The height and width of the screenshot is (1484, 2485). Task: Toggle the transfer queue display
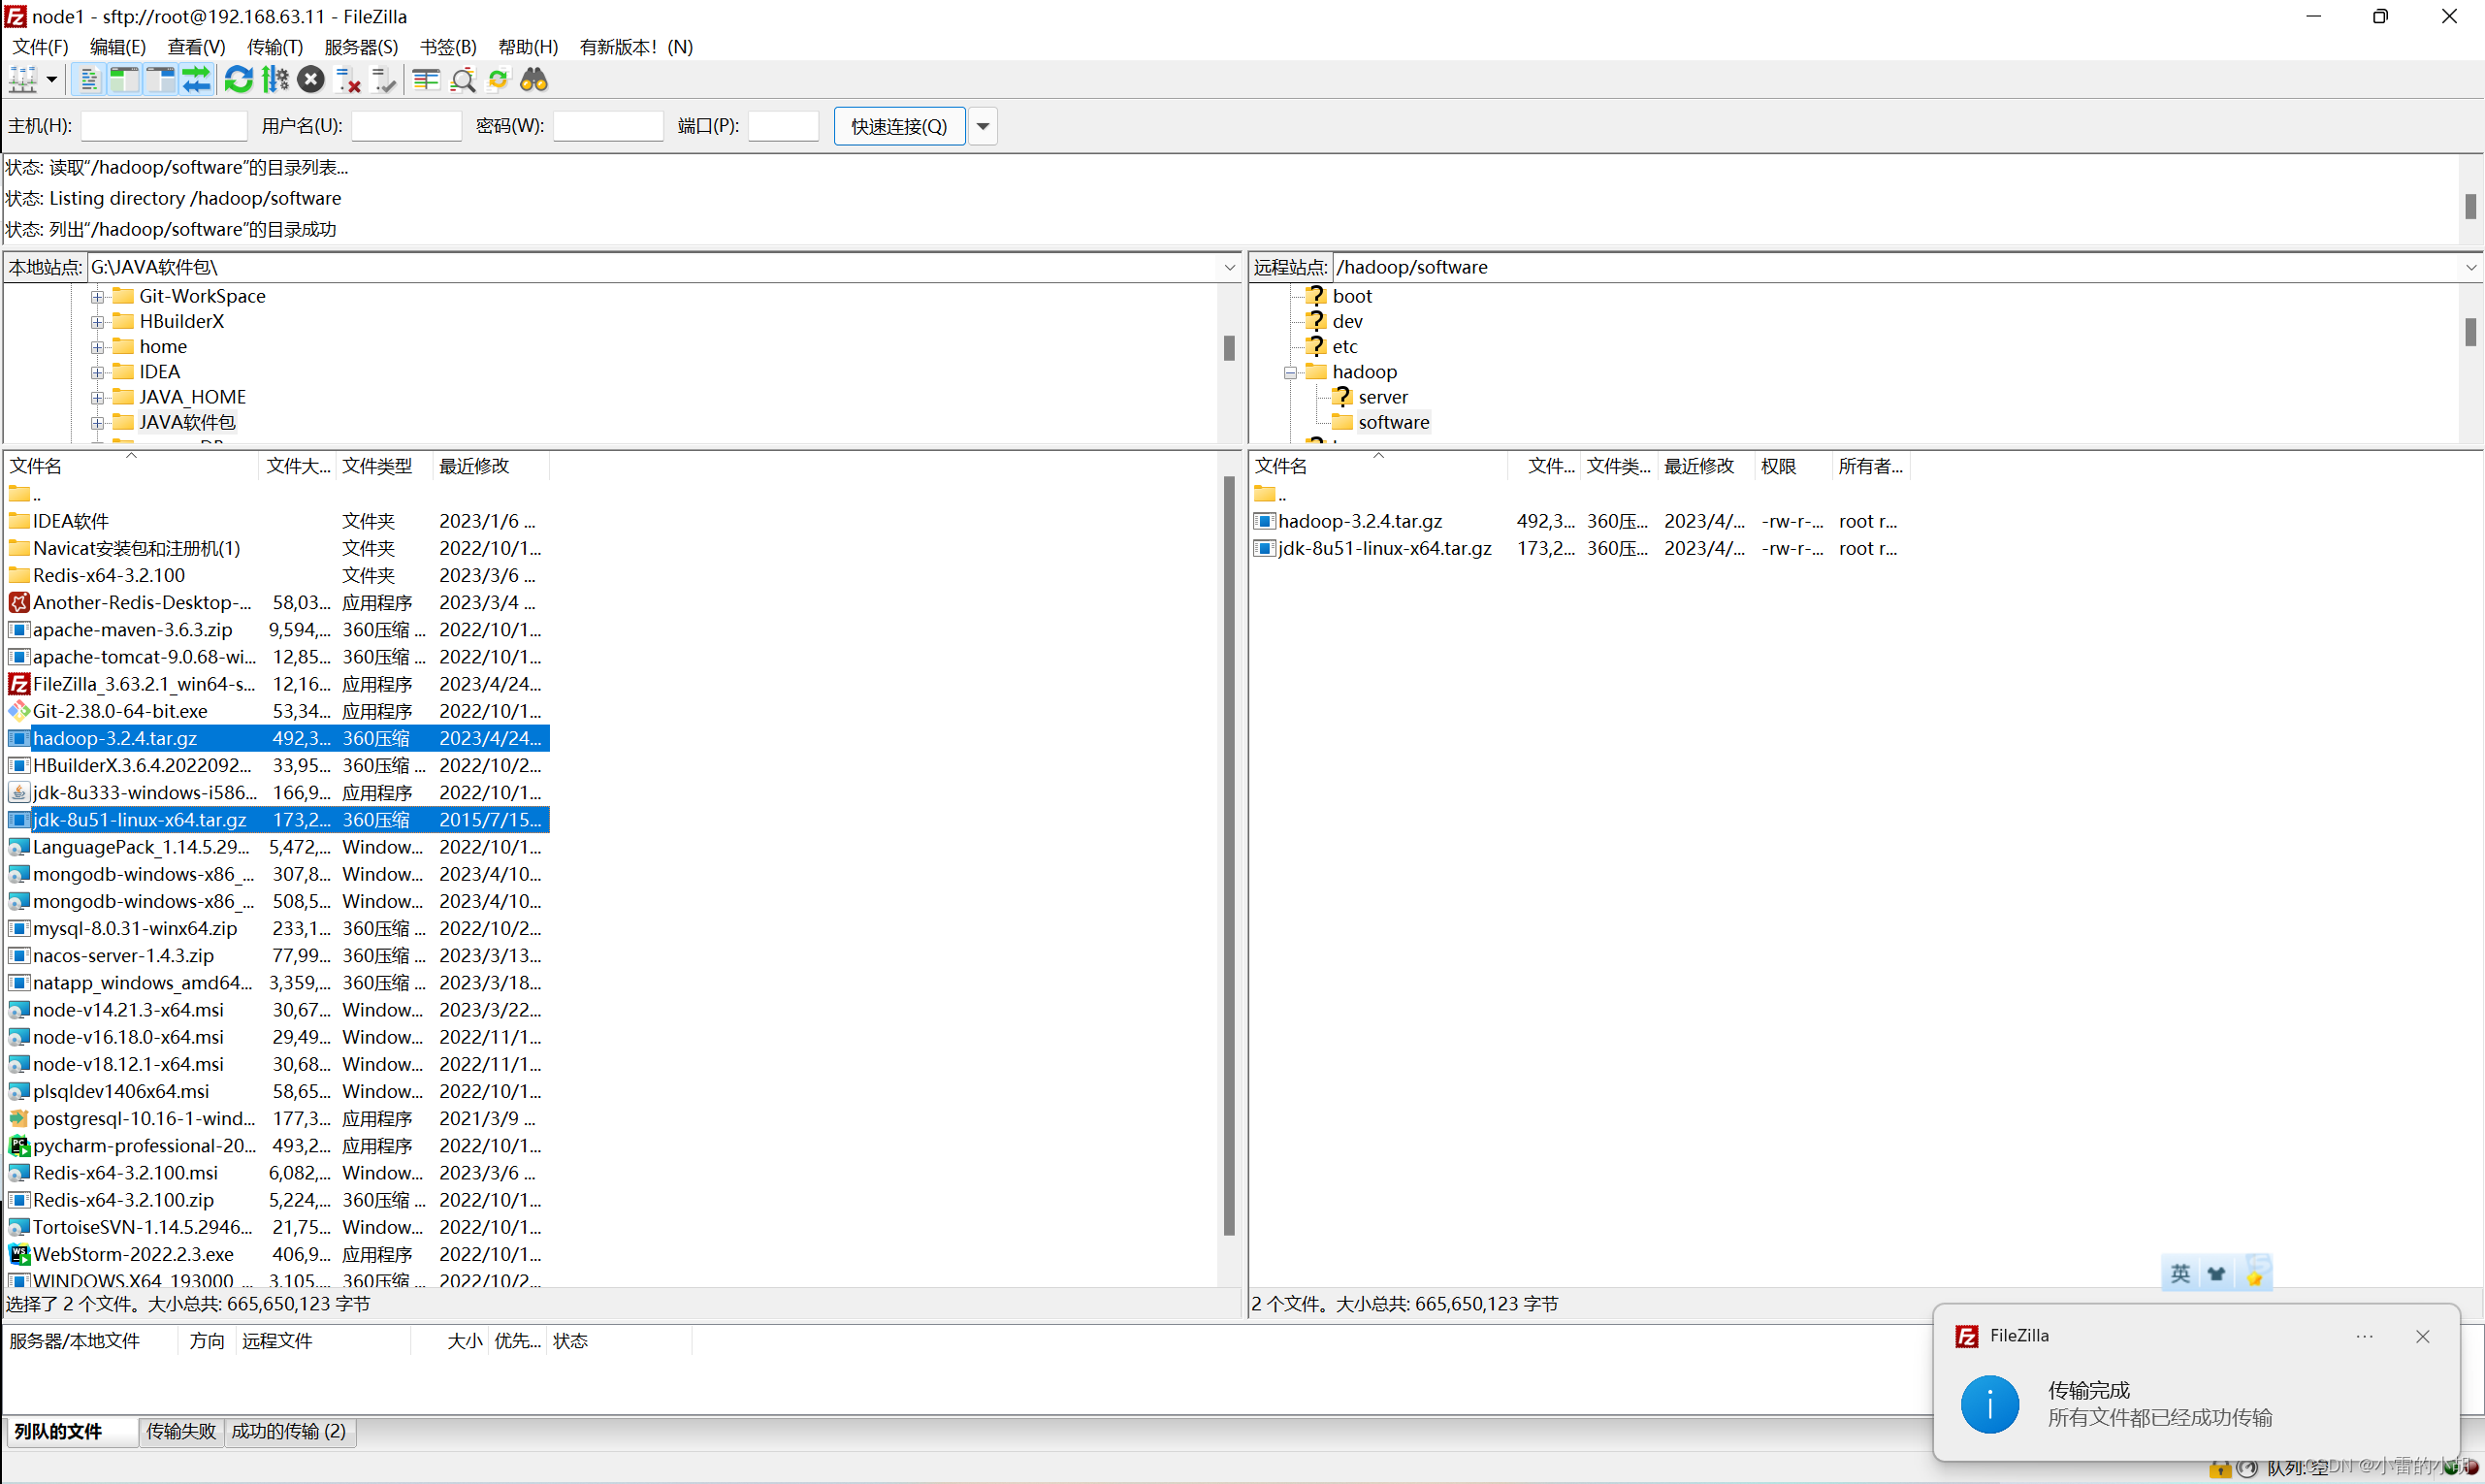196,80
